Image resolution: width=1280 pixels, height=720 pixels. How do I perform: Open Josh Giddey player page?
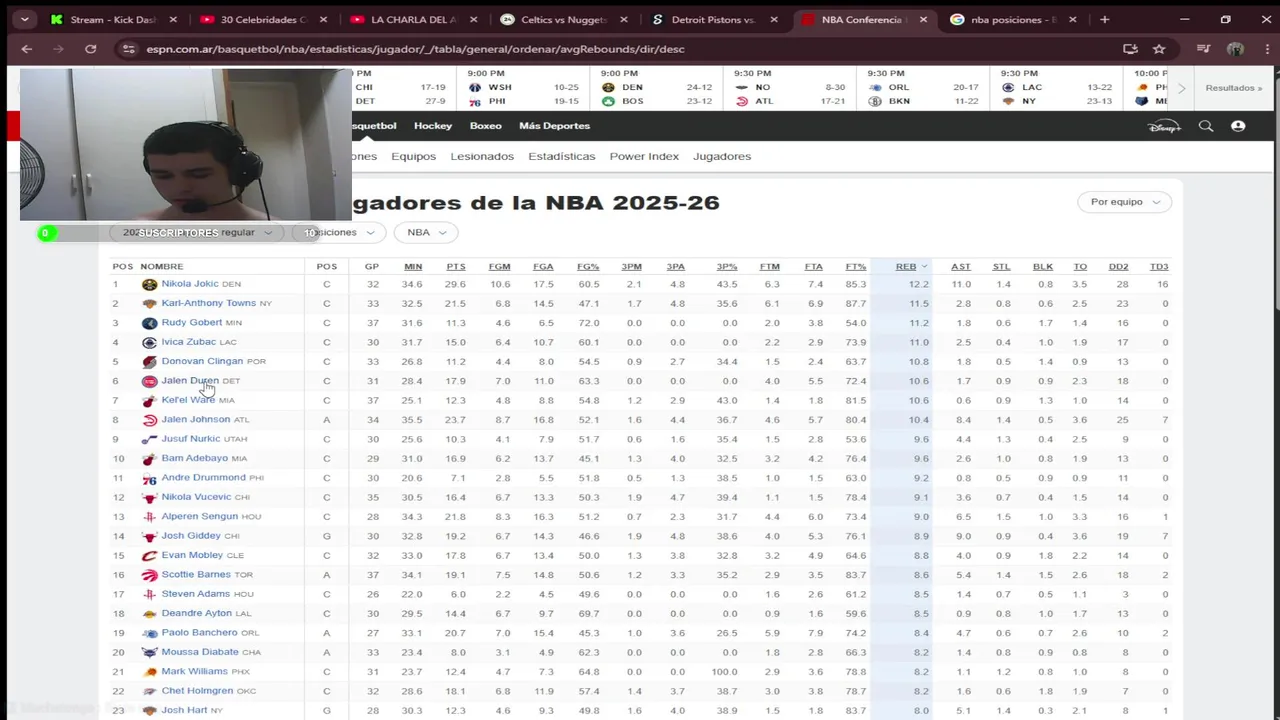click(191, 536)
